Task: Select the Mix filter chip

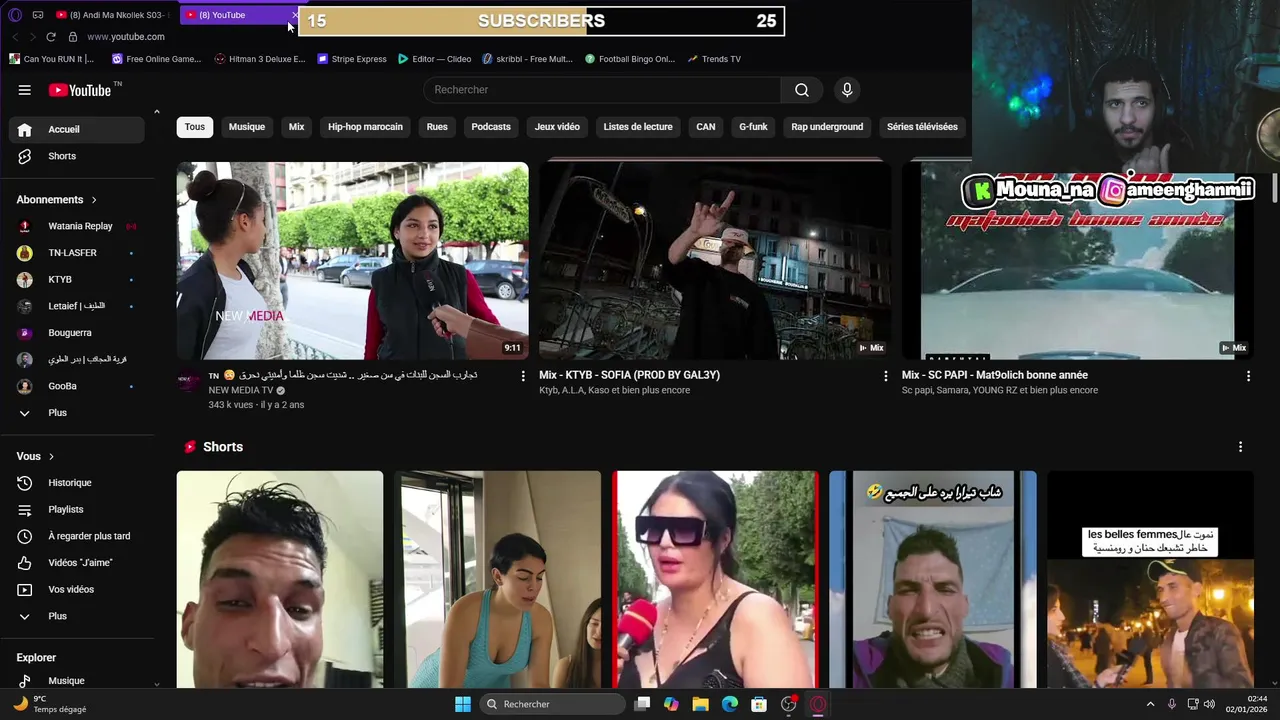Action: pyautogui.click(x=297, y=127)
